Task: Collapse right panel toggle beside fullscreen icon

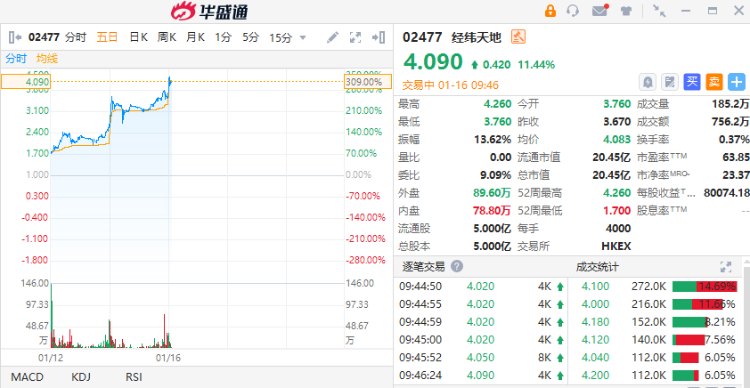Action: [379, 37]
